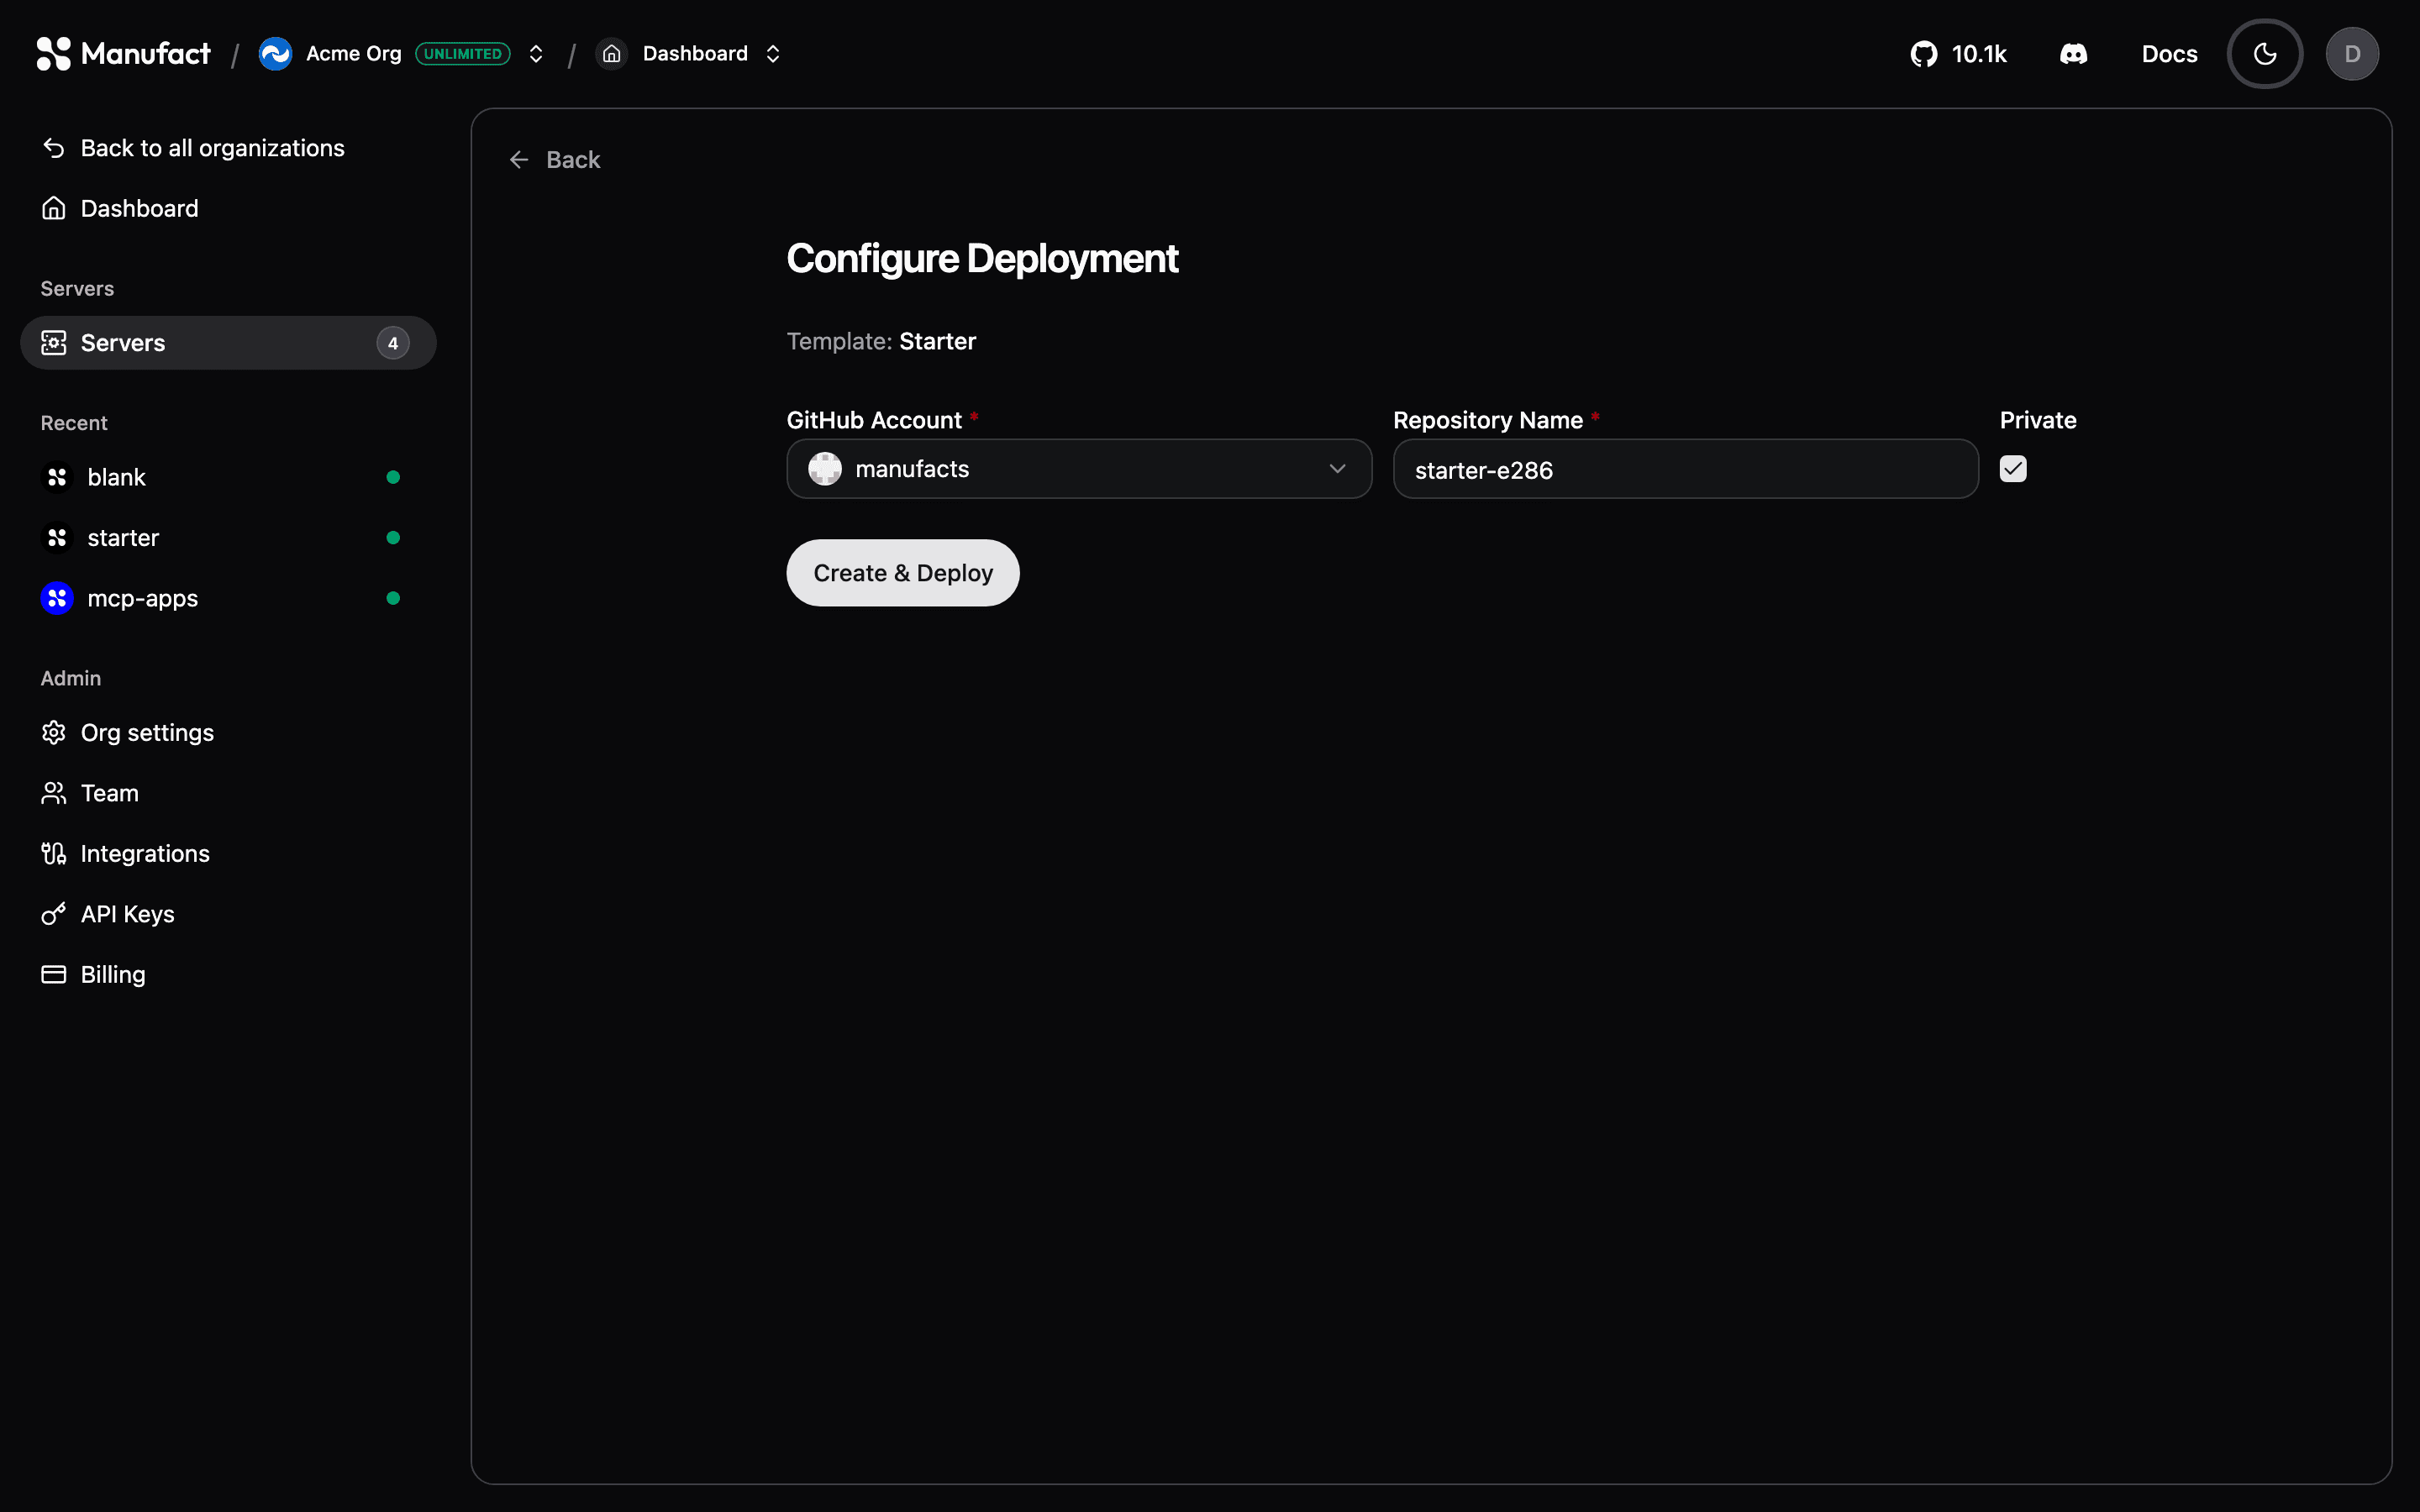This screenshot has width=2420, height=1512.
Task: Open the Discord icon link
Action: coord(2074,54)
